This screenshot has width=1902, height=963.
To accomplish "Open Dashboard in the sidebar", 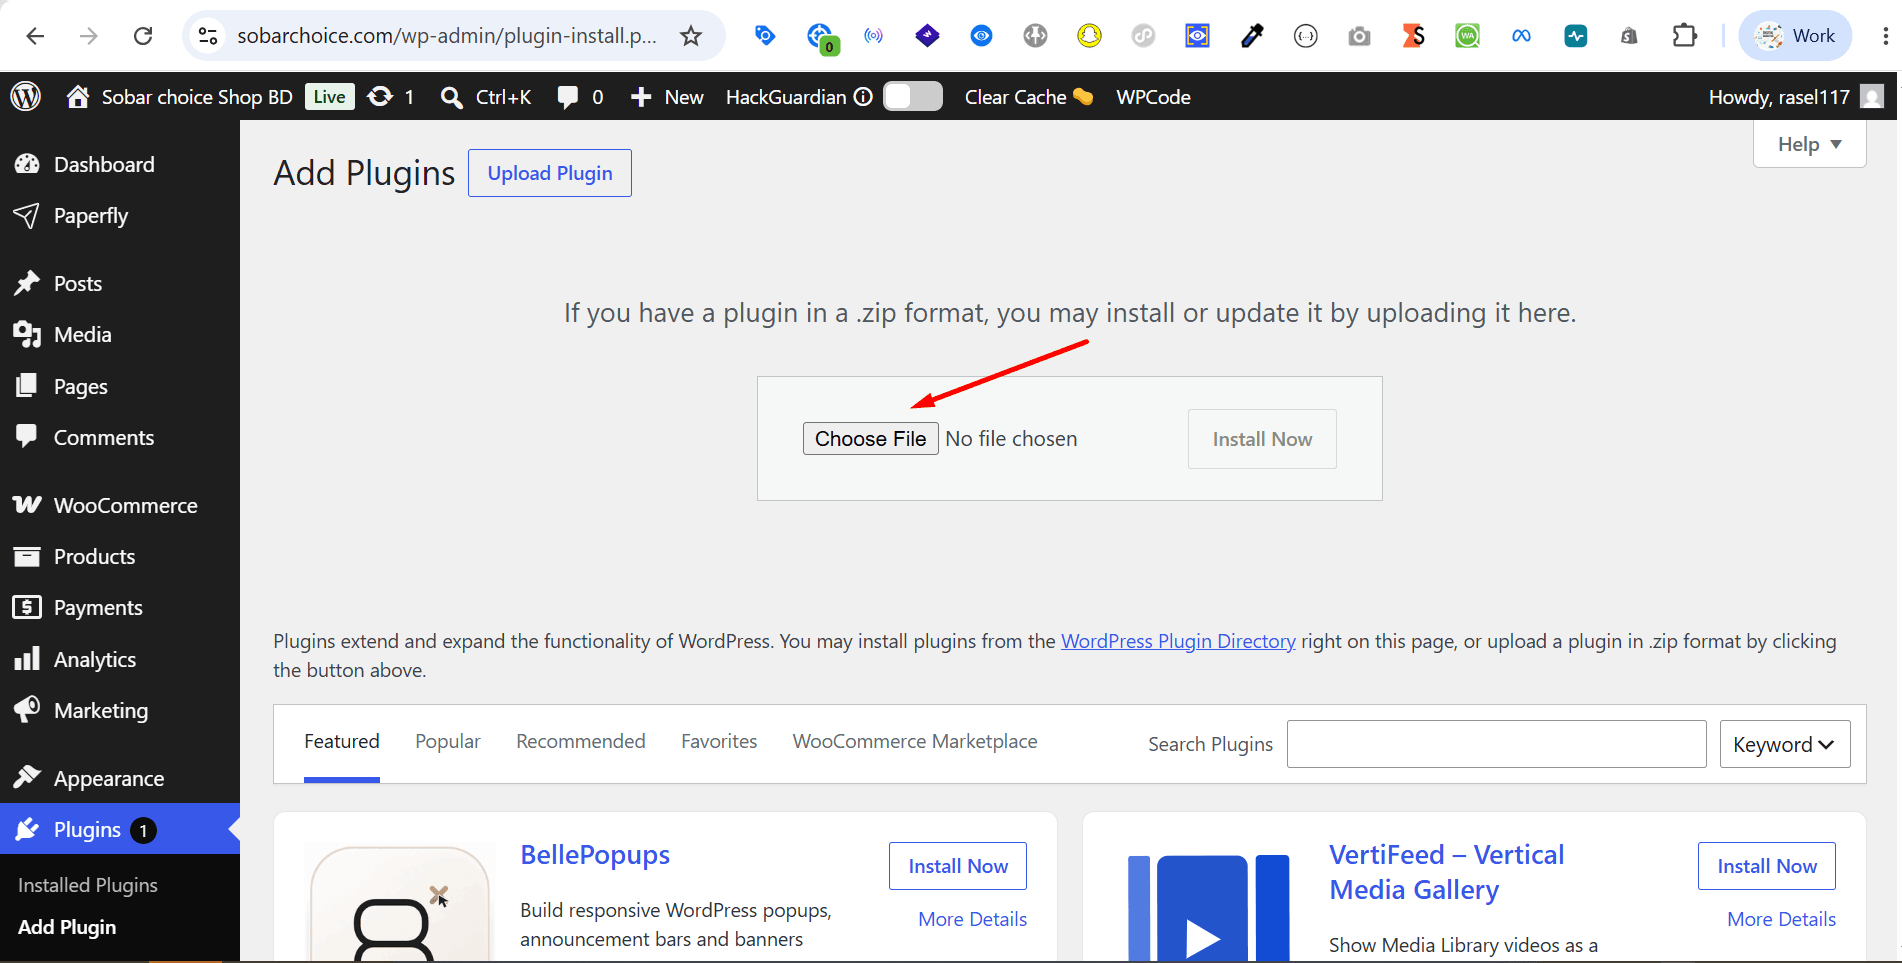I will (x=120, y=164).
